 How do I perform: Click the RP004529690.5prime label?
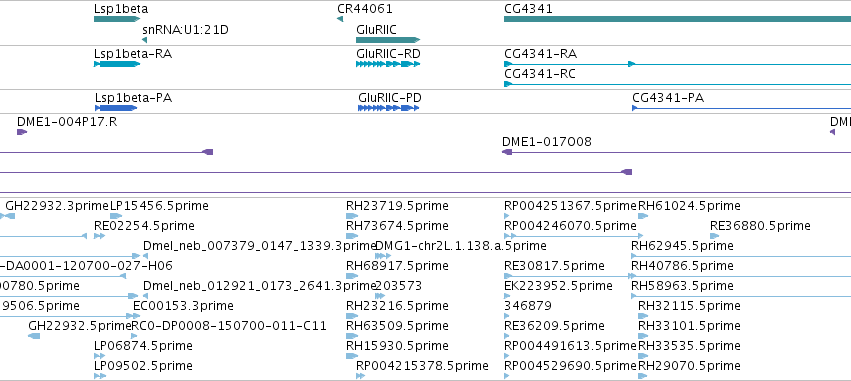click(x=570, y=366)
